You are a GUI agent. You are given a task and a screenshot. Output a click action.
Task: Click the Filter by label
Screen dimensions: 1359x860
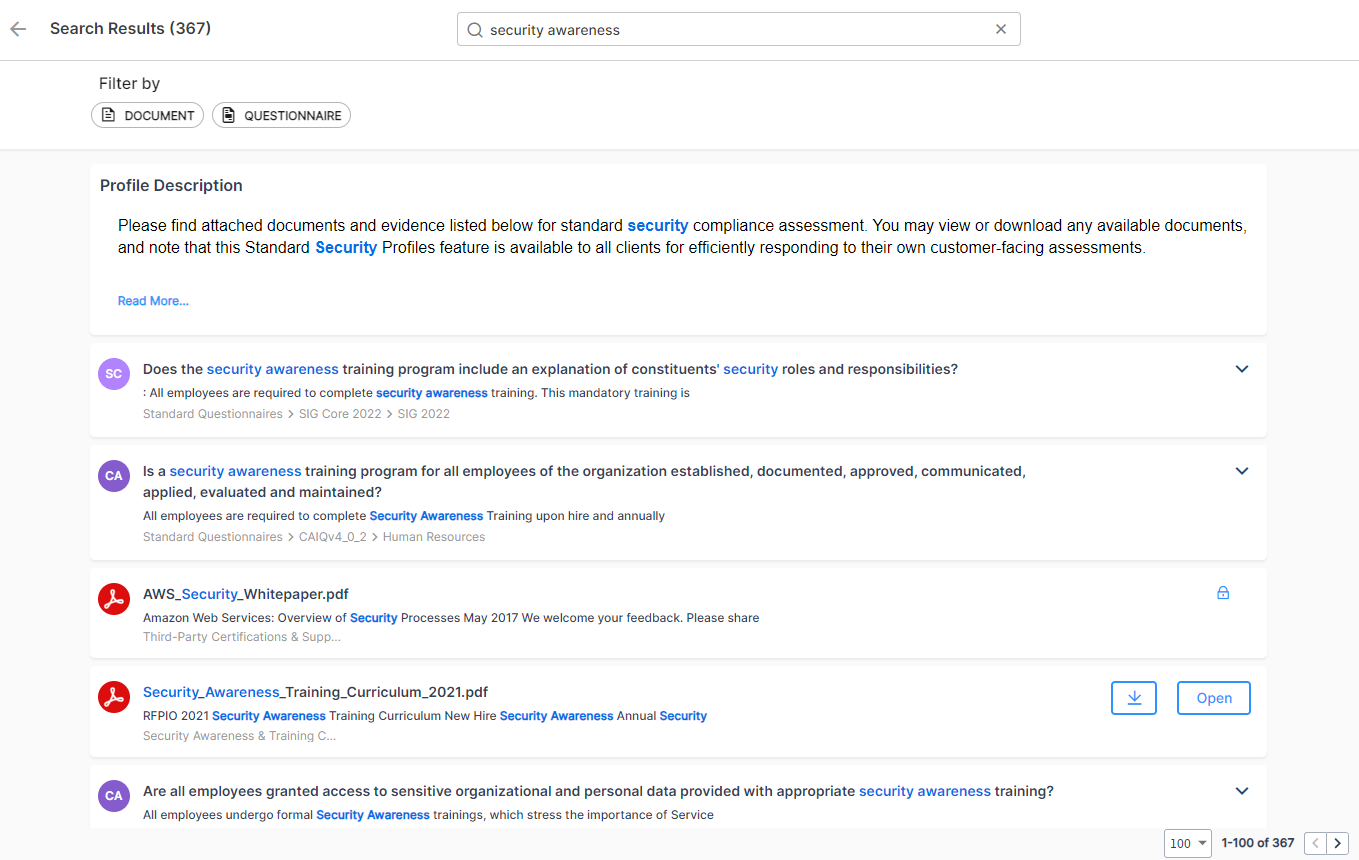(129, 84)
